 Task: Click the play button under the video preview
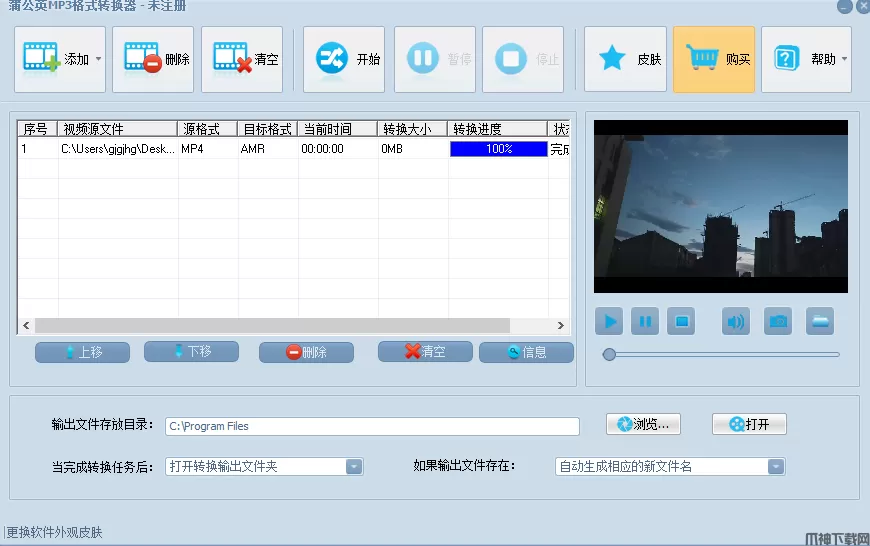[x=609, y=321]
